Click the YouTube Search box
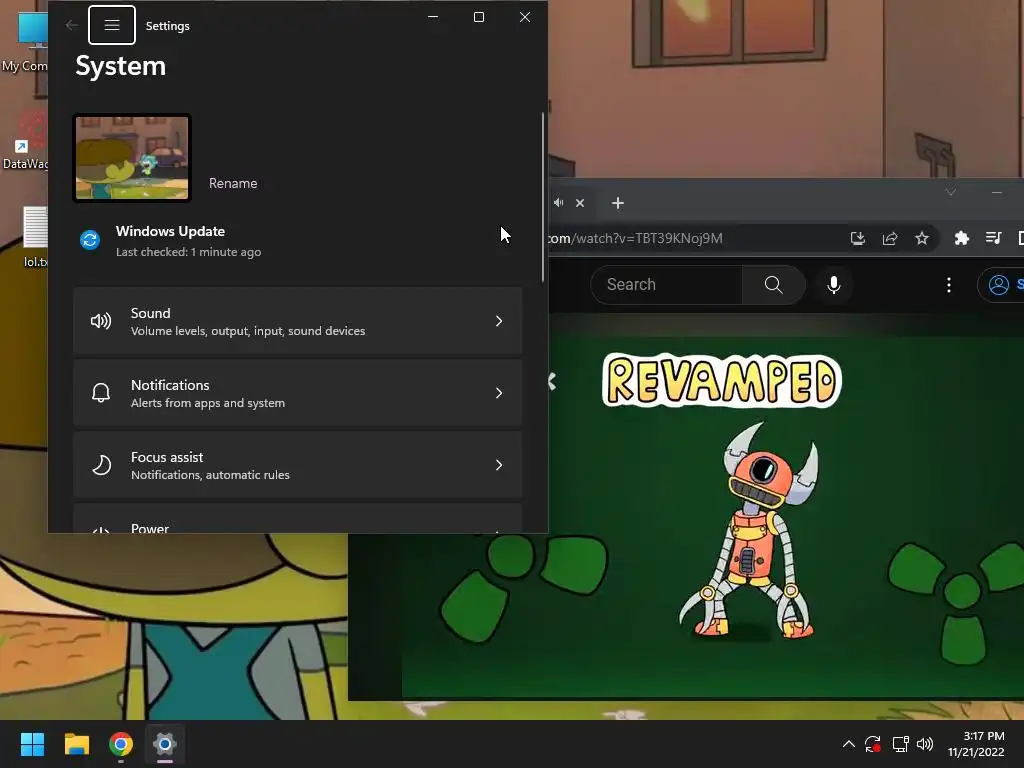This screenshot has height=768, width=1024. pyautogui.click(x=666, y=285)
